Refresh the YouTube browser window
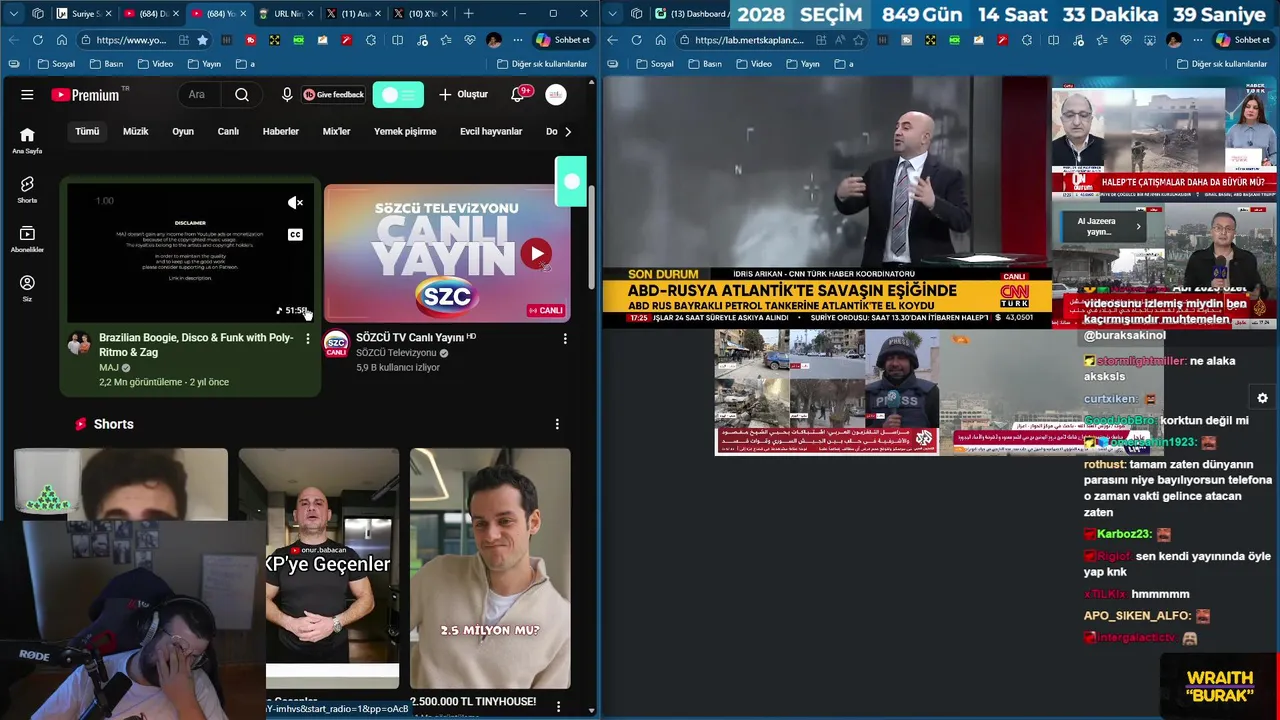 click(38, 40)
